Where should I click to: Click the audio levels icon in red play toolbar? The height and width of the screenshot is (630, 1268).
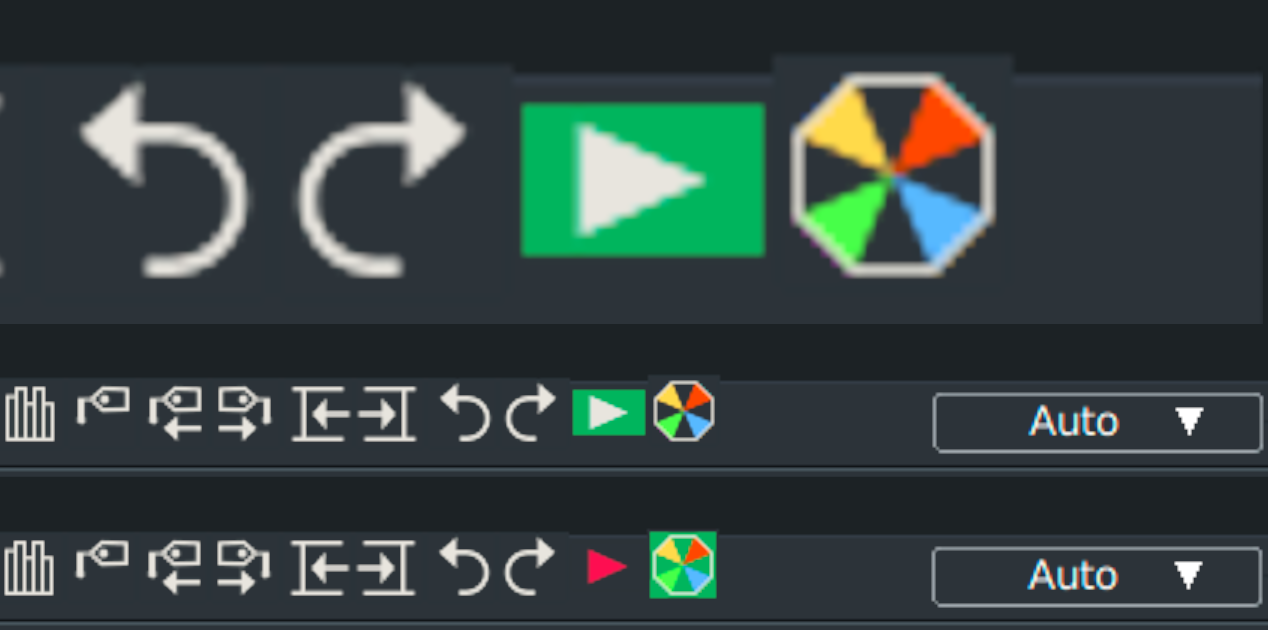pyautogui.click(x=29, y=568)
